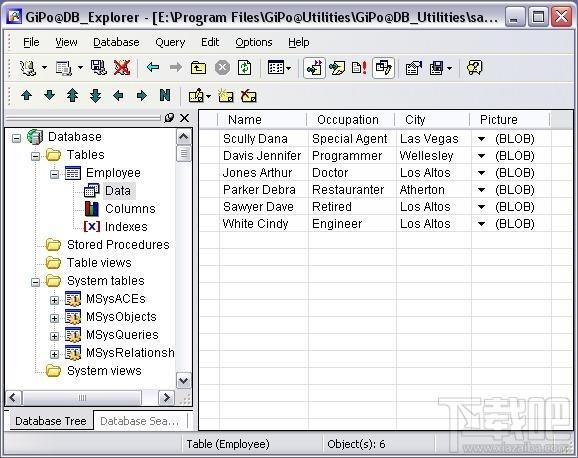This screenshot has height=458, width=578.
Task: Open the Edit menu
Action: pos(210,42)
